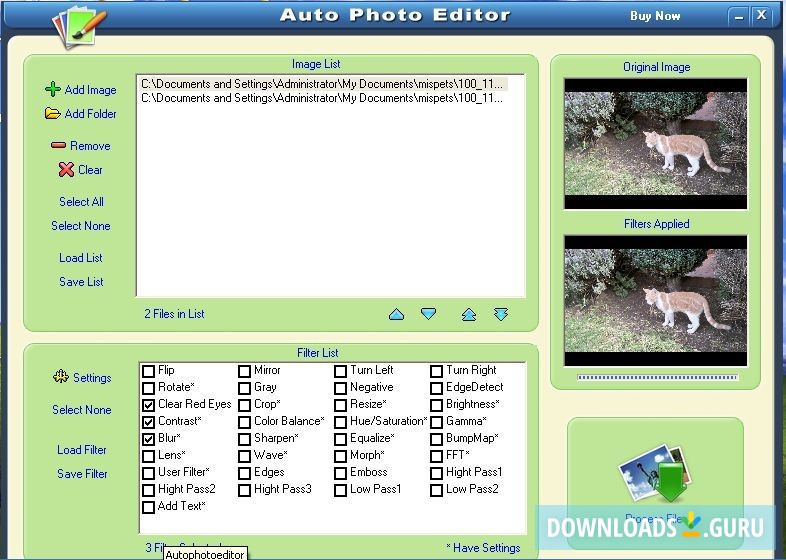Viewport: 786px width, 560px height.
Task: Click the red minus Remove icon
Action: point(58,145)
